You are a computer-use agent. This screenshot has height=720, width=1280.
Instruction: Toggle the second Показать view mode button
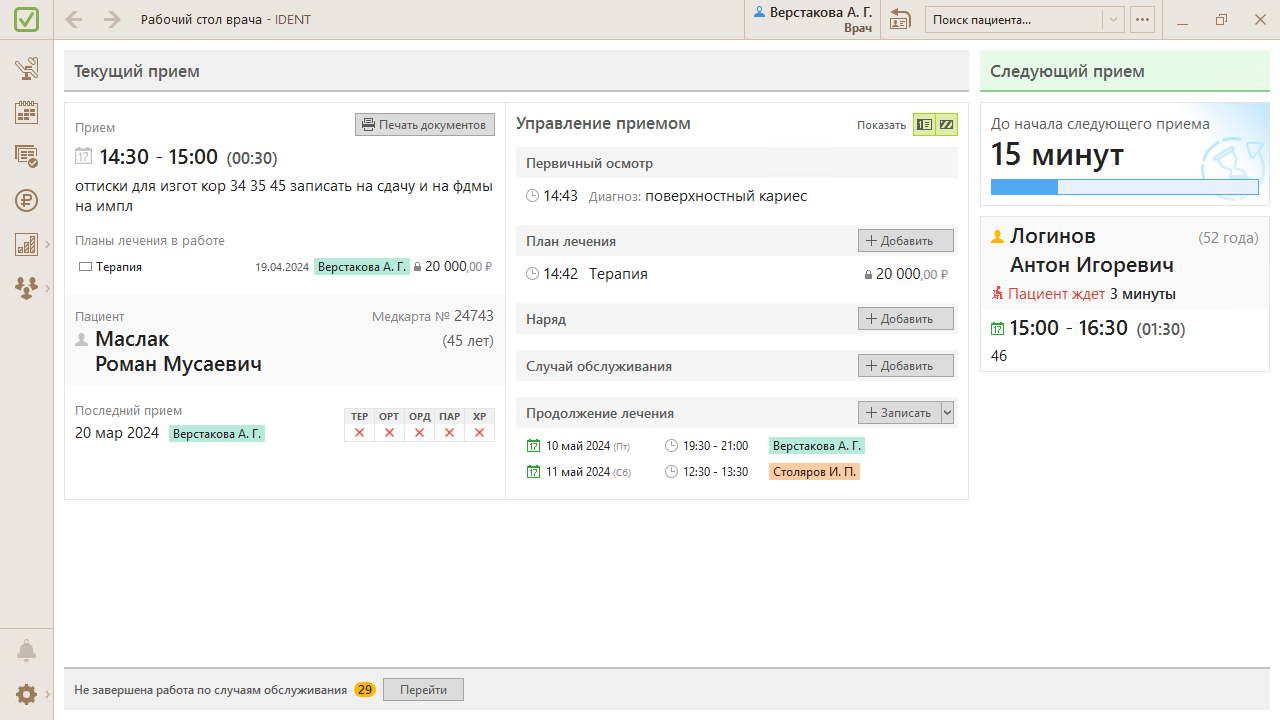pyautogui.click(x=946, y=125)
